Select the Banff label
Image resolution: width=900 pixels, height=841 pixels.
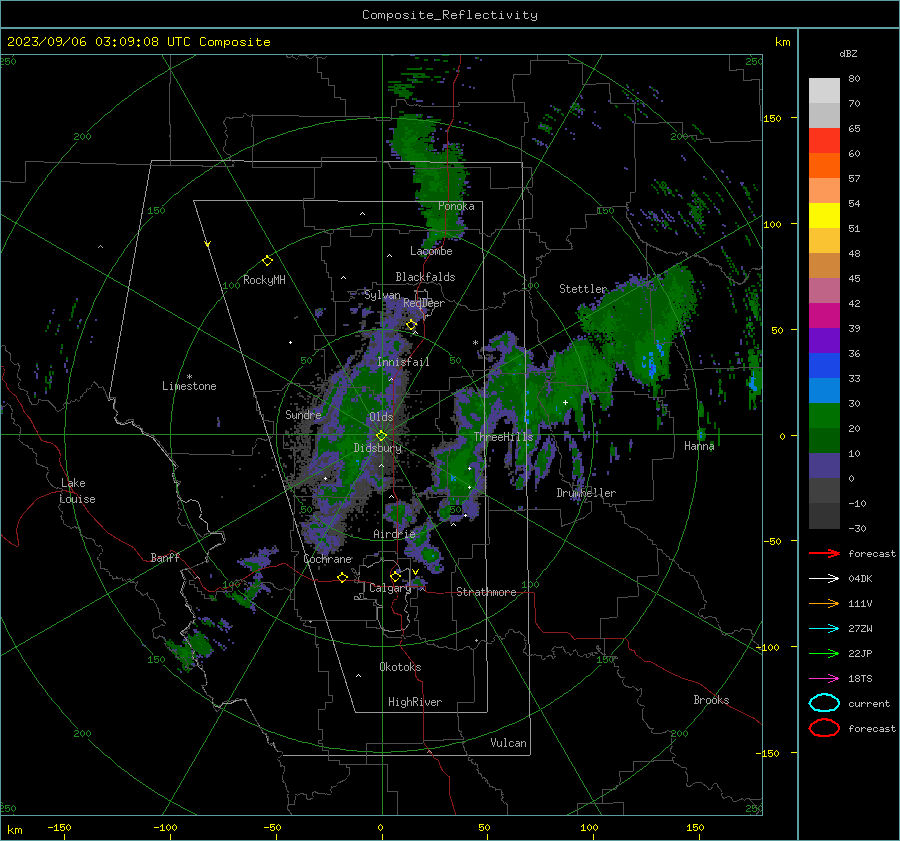tap(165, 557)
